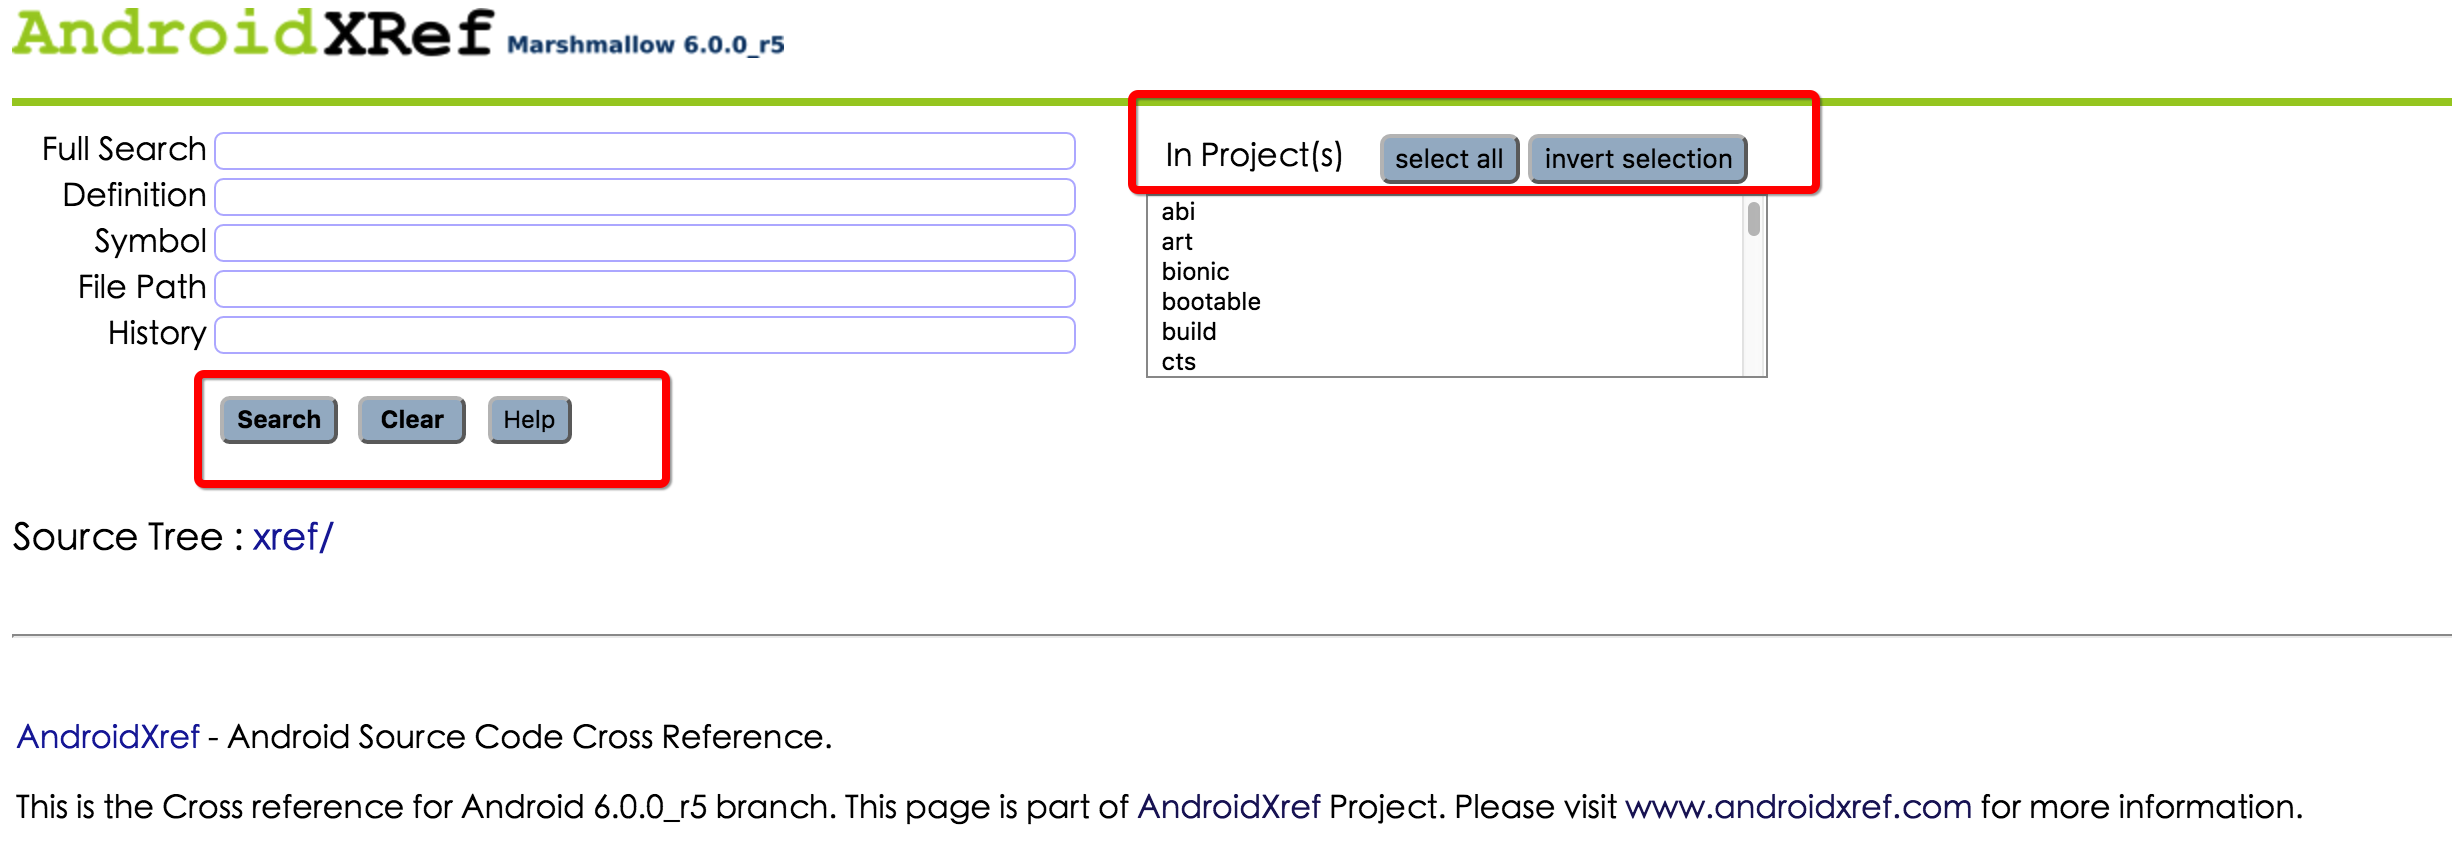
Task: Select bionic from the project list
Action: [x=1195, y=272]
